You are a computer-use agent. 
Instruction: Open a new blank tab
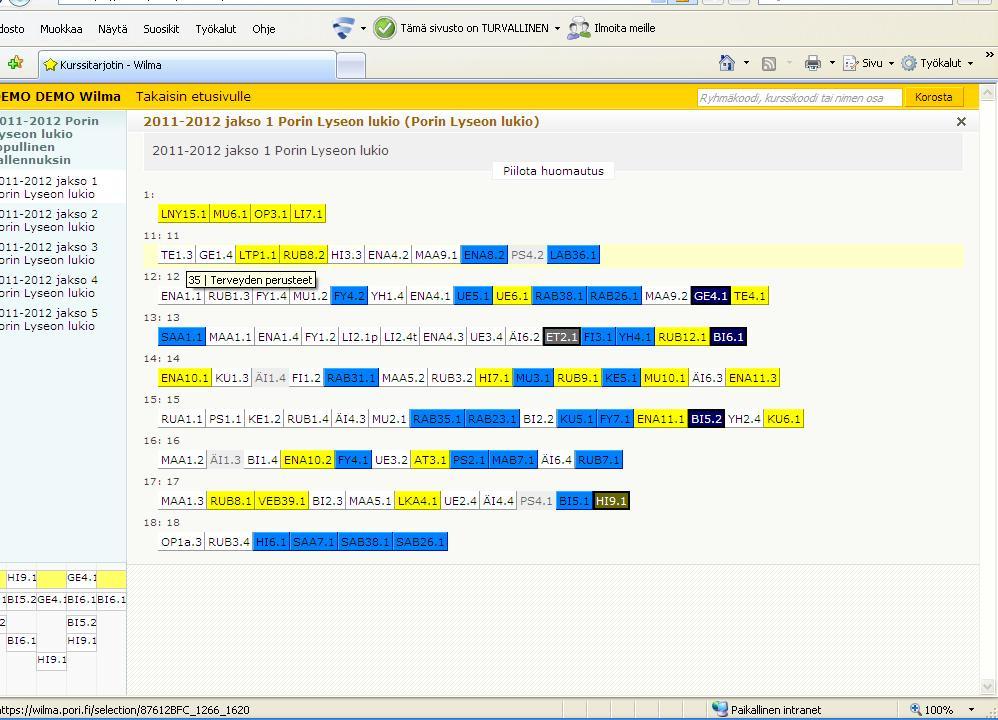351,65
